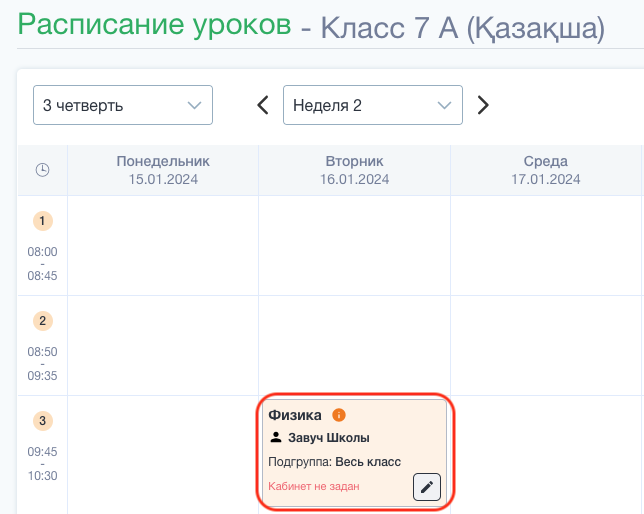Click the teacher name 'Завуч Школы'
This screenshot has height=514, width=644.
pos(329,438)
